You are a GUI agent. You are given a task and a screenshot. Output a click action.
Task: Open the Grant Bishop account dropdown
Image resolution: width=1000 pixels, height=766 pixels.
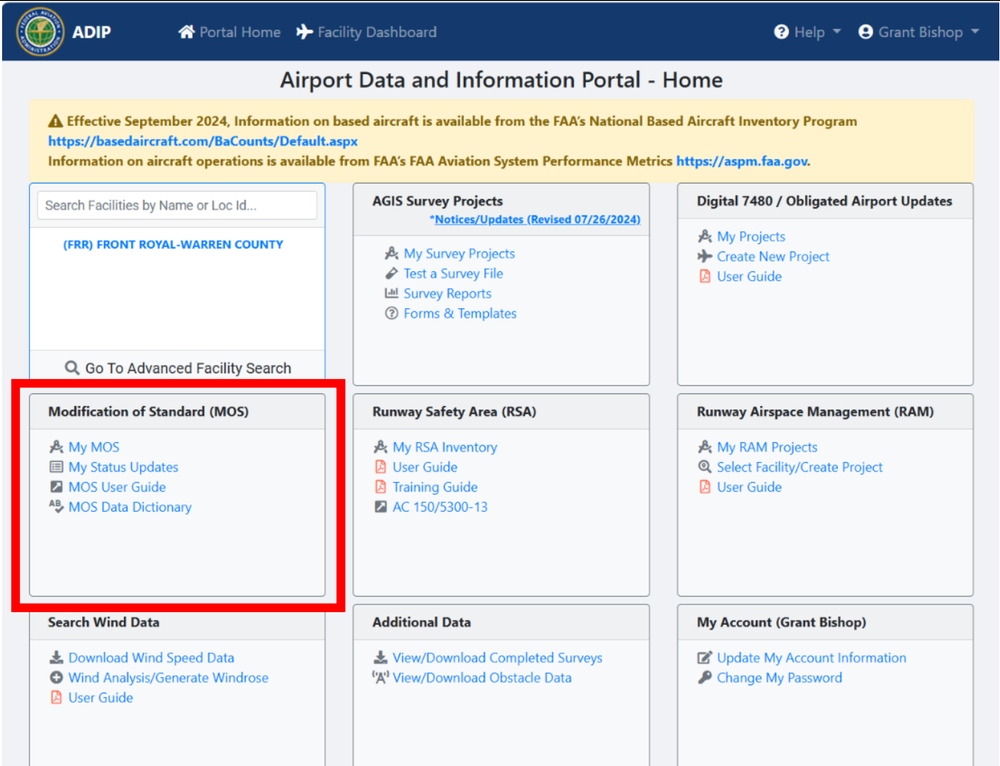918,32
